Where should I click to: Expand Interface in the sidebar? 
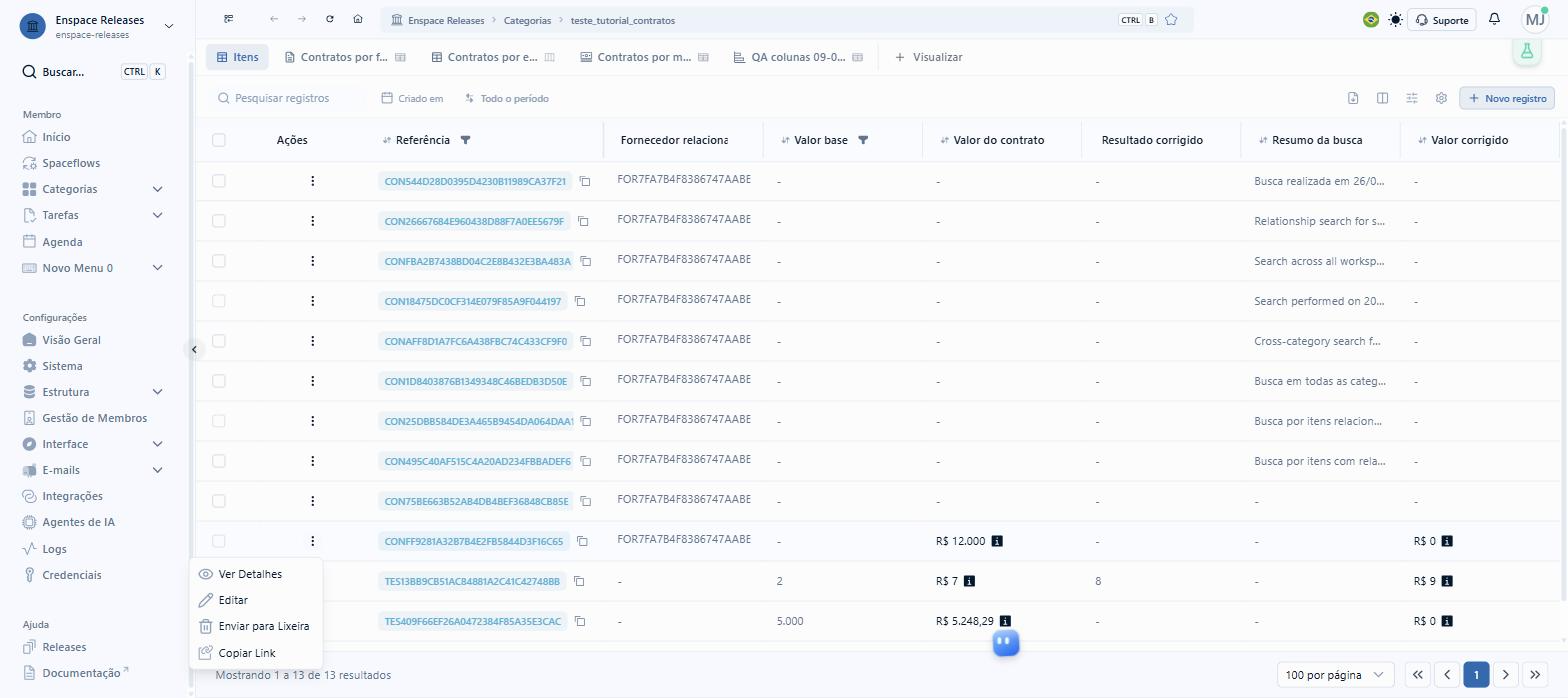click(157, 444)
